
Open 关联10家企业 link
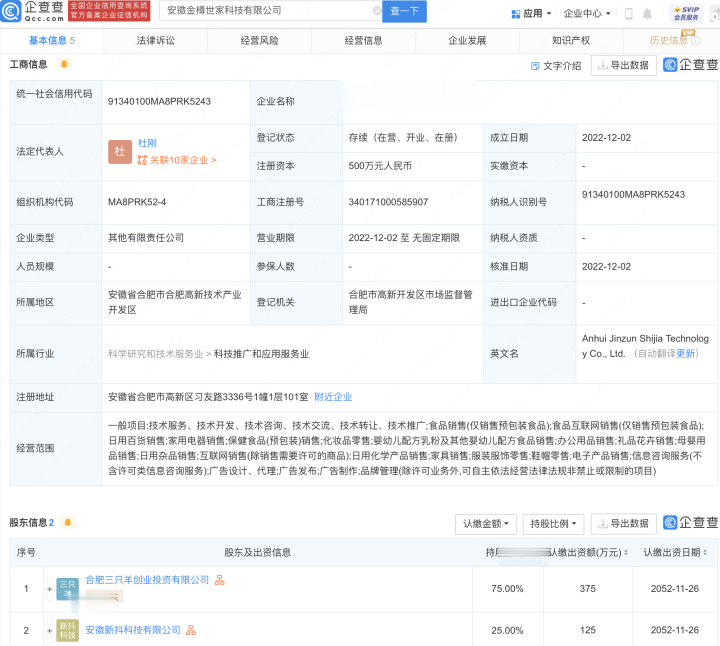click(177, 160)
